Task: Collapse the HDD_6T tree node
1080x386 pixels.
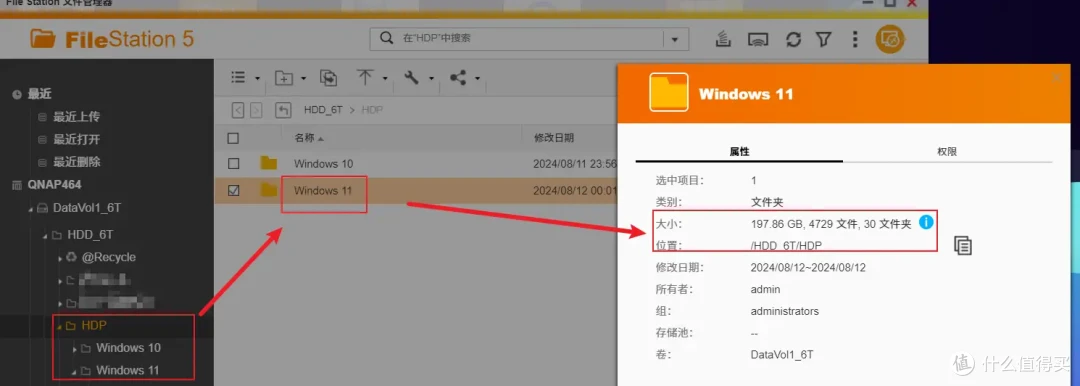Action: tap(45, 235)
